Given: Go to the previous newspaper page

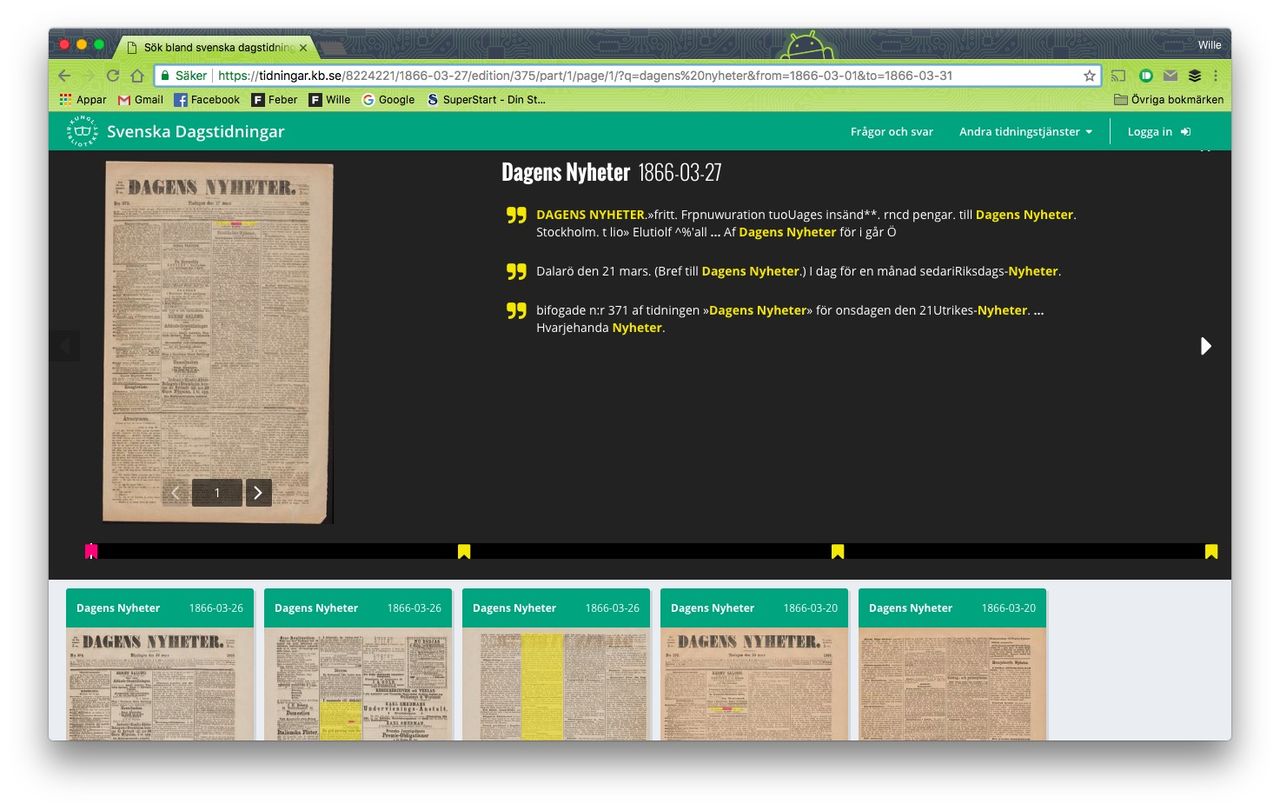Looking at the screenshot, I should click(176, 492).
